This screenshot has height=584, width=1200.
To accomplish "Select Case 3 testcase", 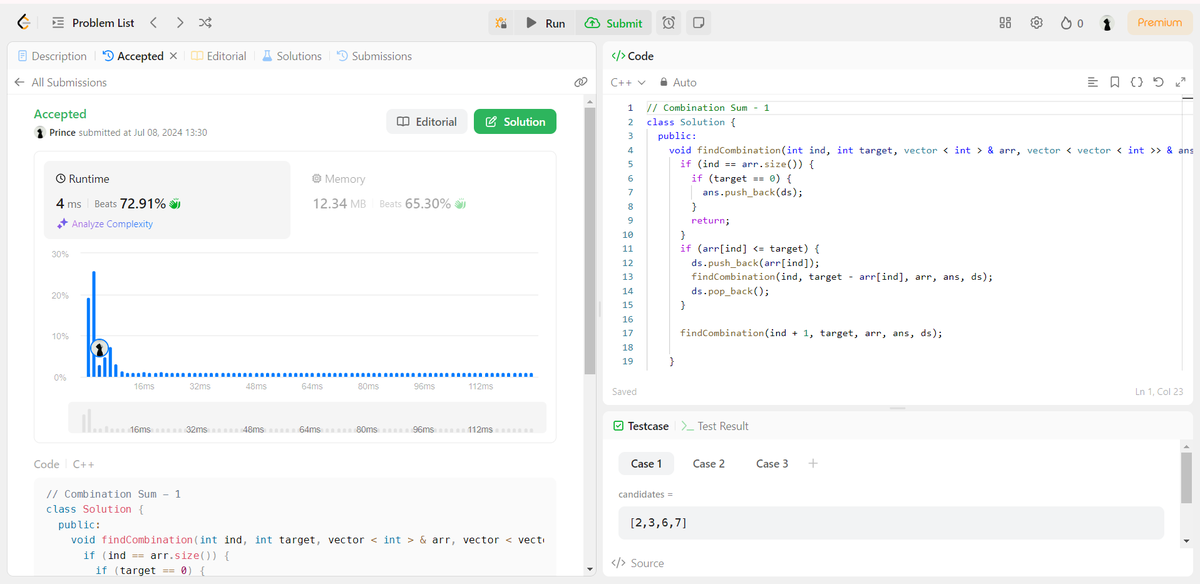I will (772, 463).
